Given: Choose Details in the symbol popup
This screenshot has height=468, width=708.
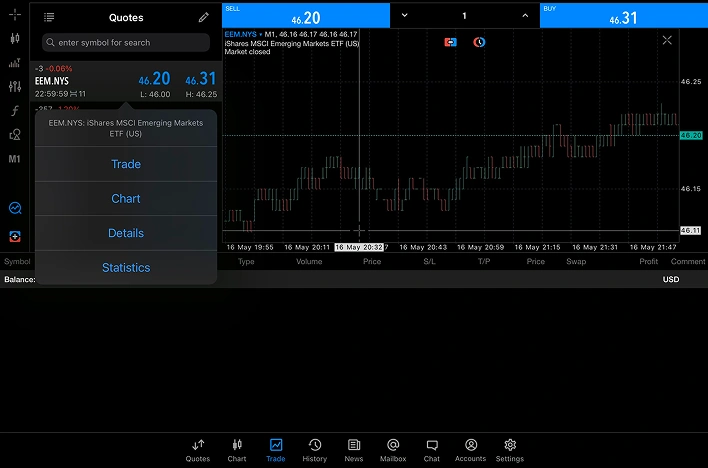Looking at the screenshot, I should tap(126, 233).
